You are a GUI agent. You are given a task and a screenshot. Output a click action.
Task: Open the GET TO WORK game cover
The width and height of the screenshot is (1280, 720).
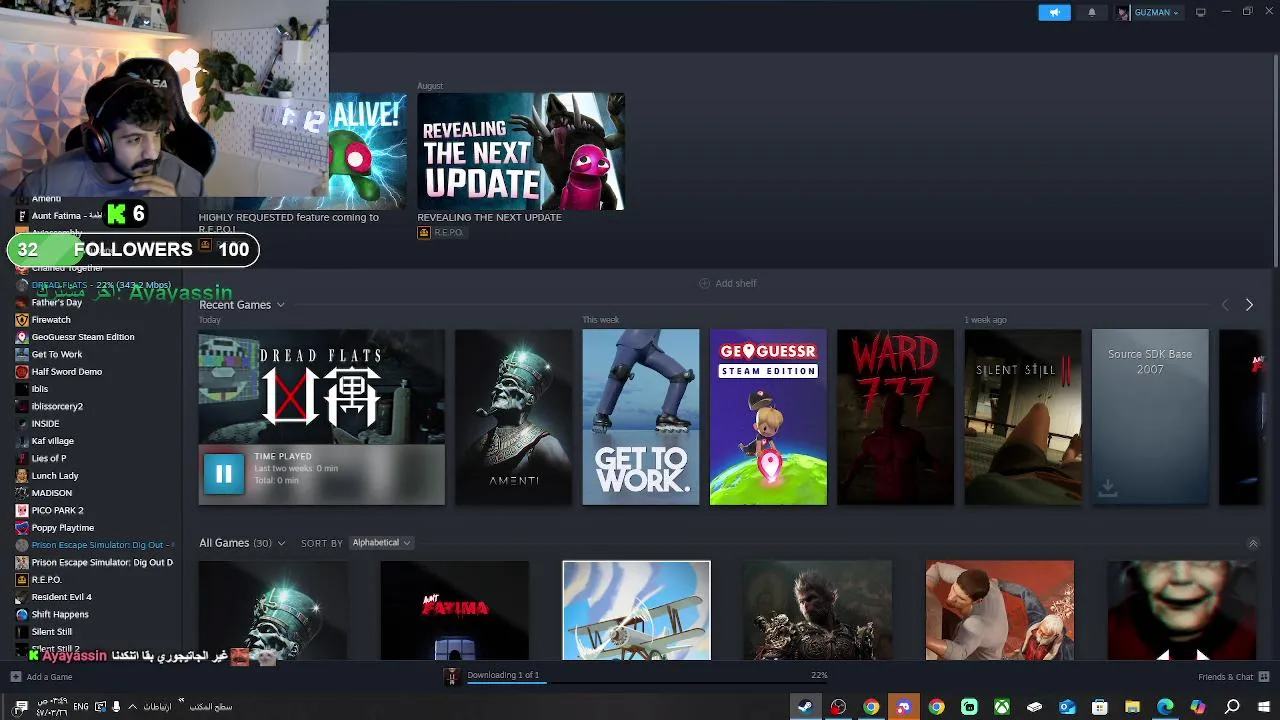641,418
